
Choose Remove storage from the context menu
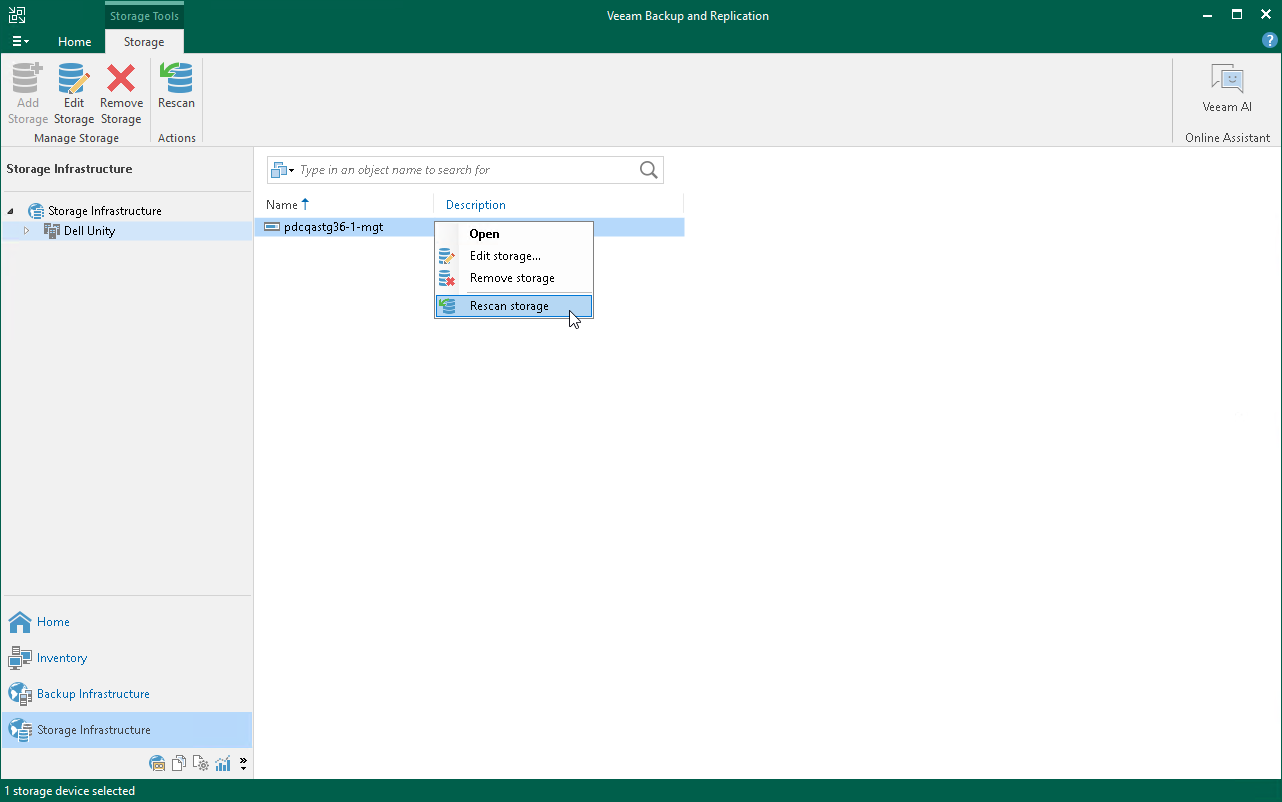[x=514, y=278]
